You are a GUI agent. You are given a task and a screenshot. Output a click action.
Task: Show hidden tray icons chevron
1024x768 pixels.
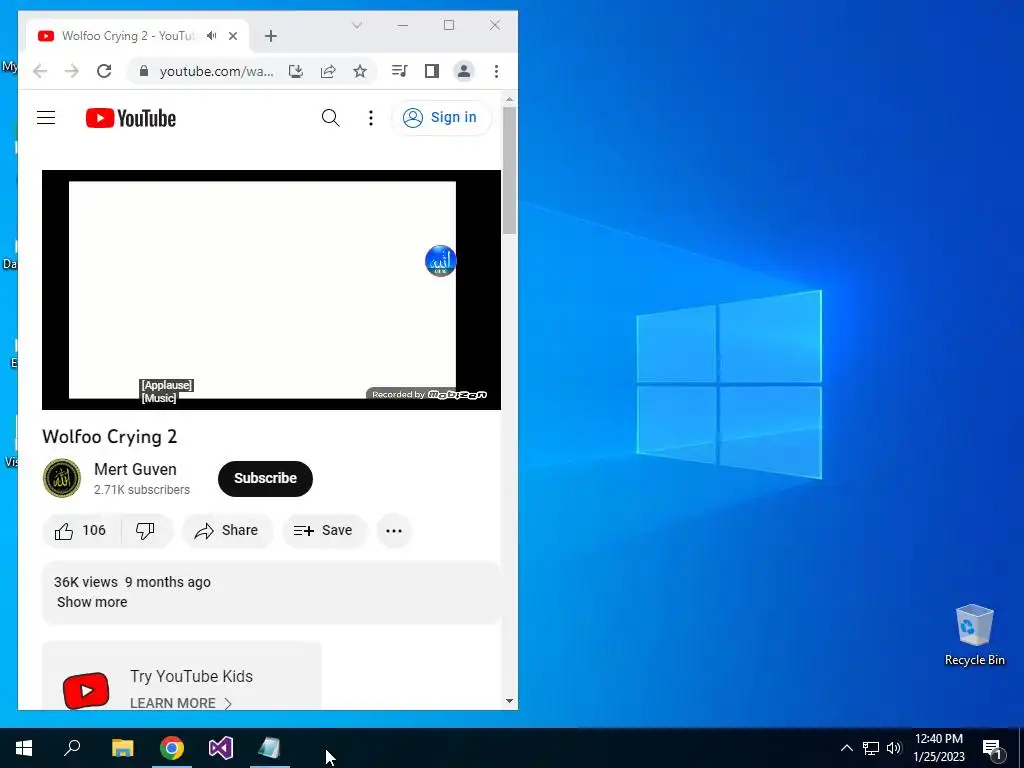click(x=846, y=748)
